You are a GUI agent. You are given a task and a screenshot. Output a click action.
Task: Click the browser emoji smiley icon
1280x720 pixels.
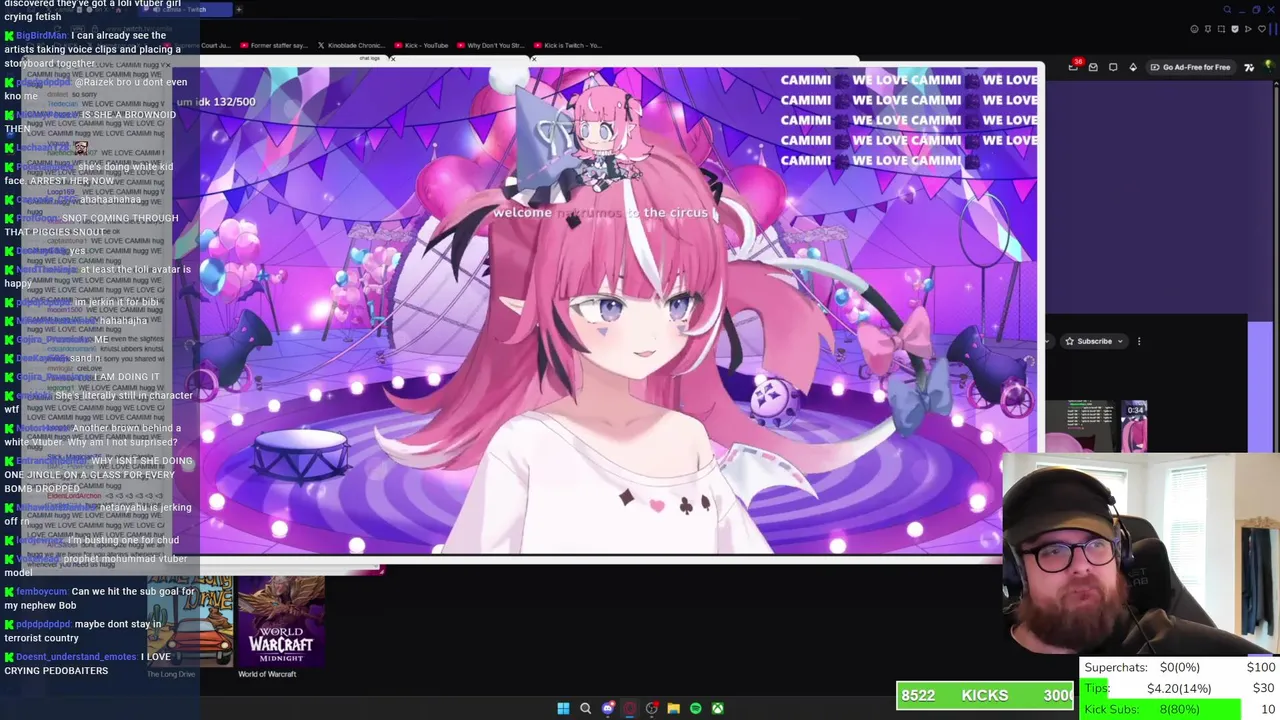click(1194, 29)
